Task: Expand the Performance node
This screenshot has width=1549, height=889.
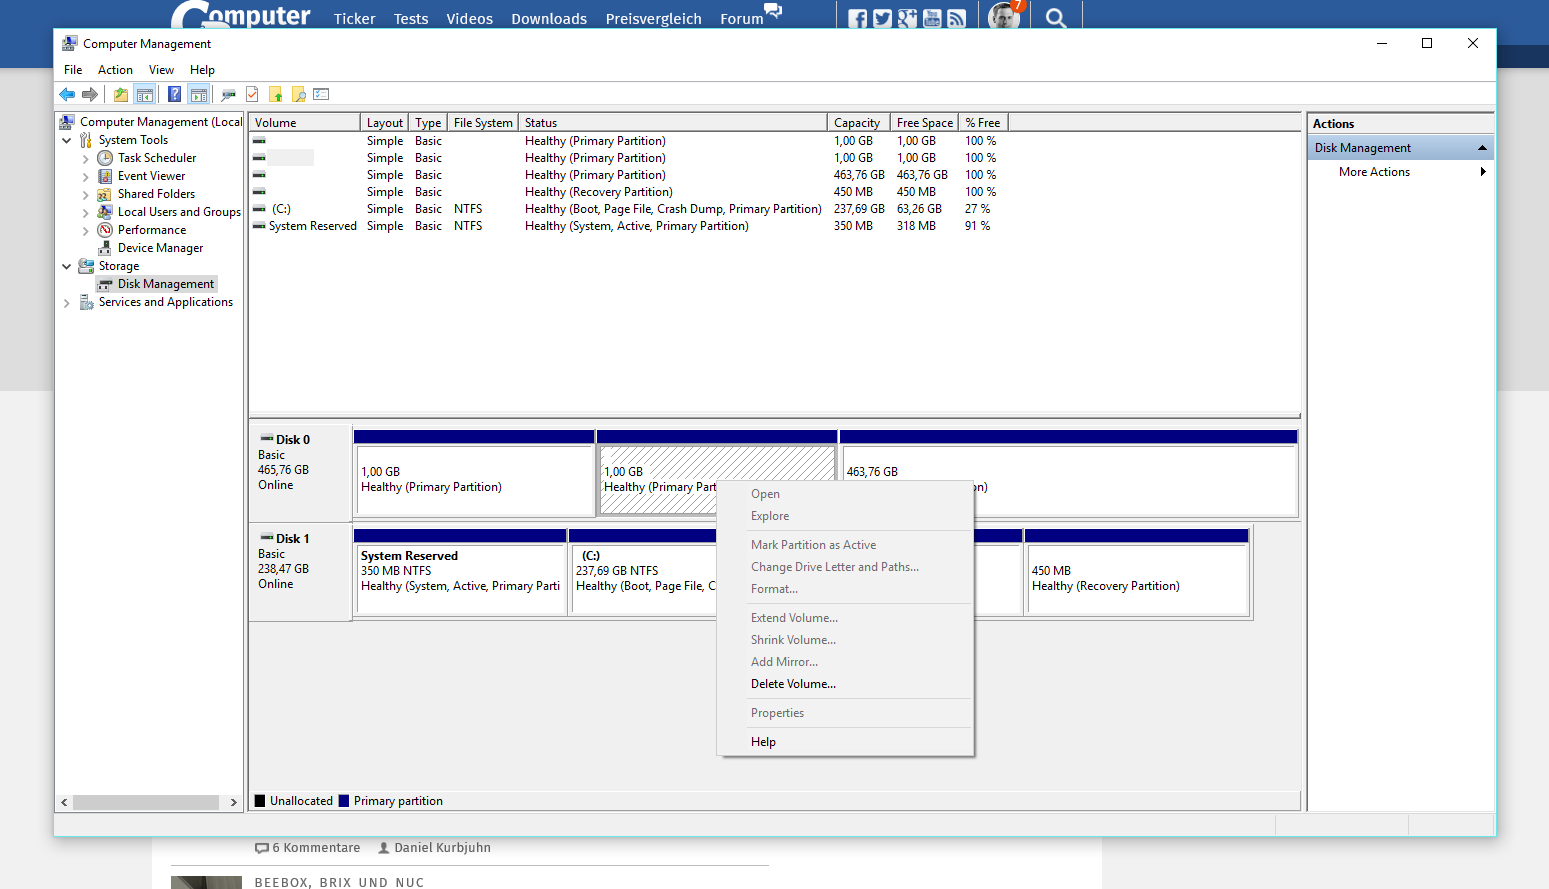Action: [x=85, y=230]
